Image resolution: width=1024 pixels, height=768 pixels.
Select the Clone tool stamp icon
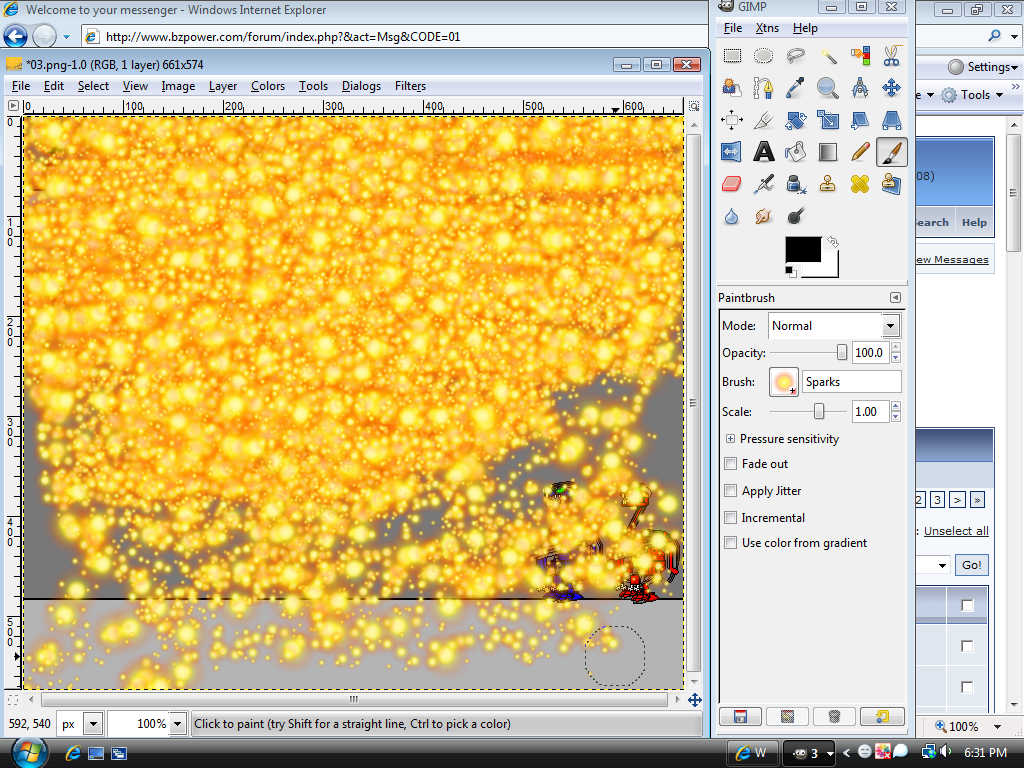click(x=828, y=183)
